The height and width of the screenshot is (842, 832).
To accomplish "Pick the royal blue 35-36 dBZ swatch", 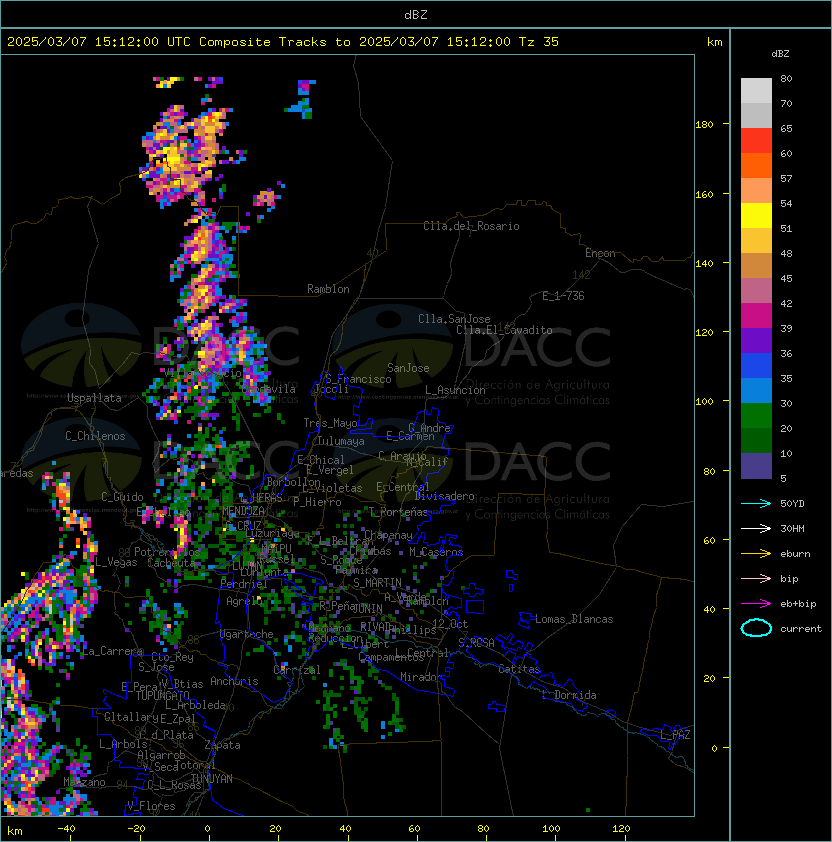I will [x=756, y=366].
